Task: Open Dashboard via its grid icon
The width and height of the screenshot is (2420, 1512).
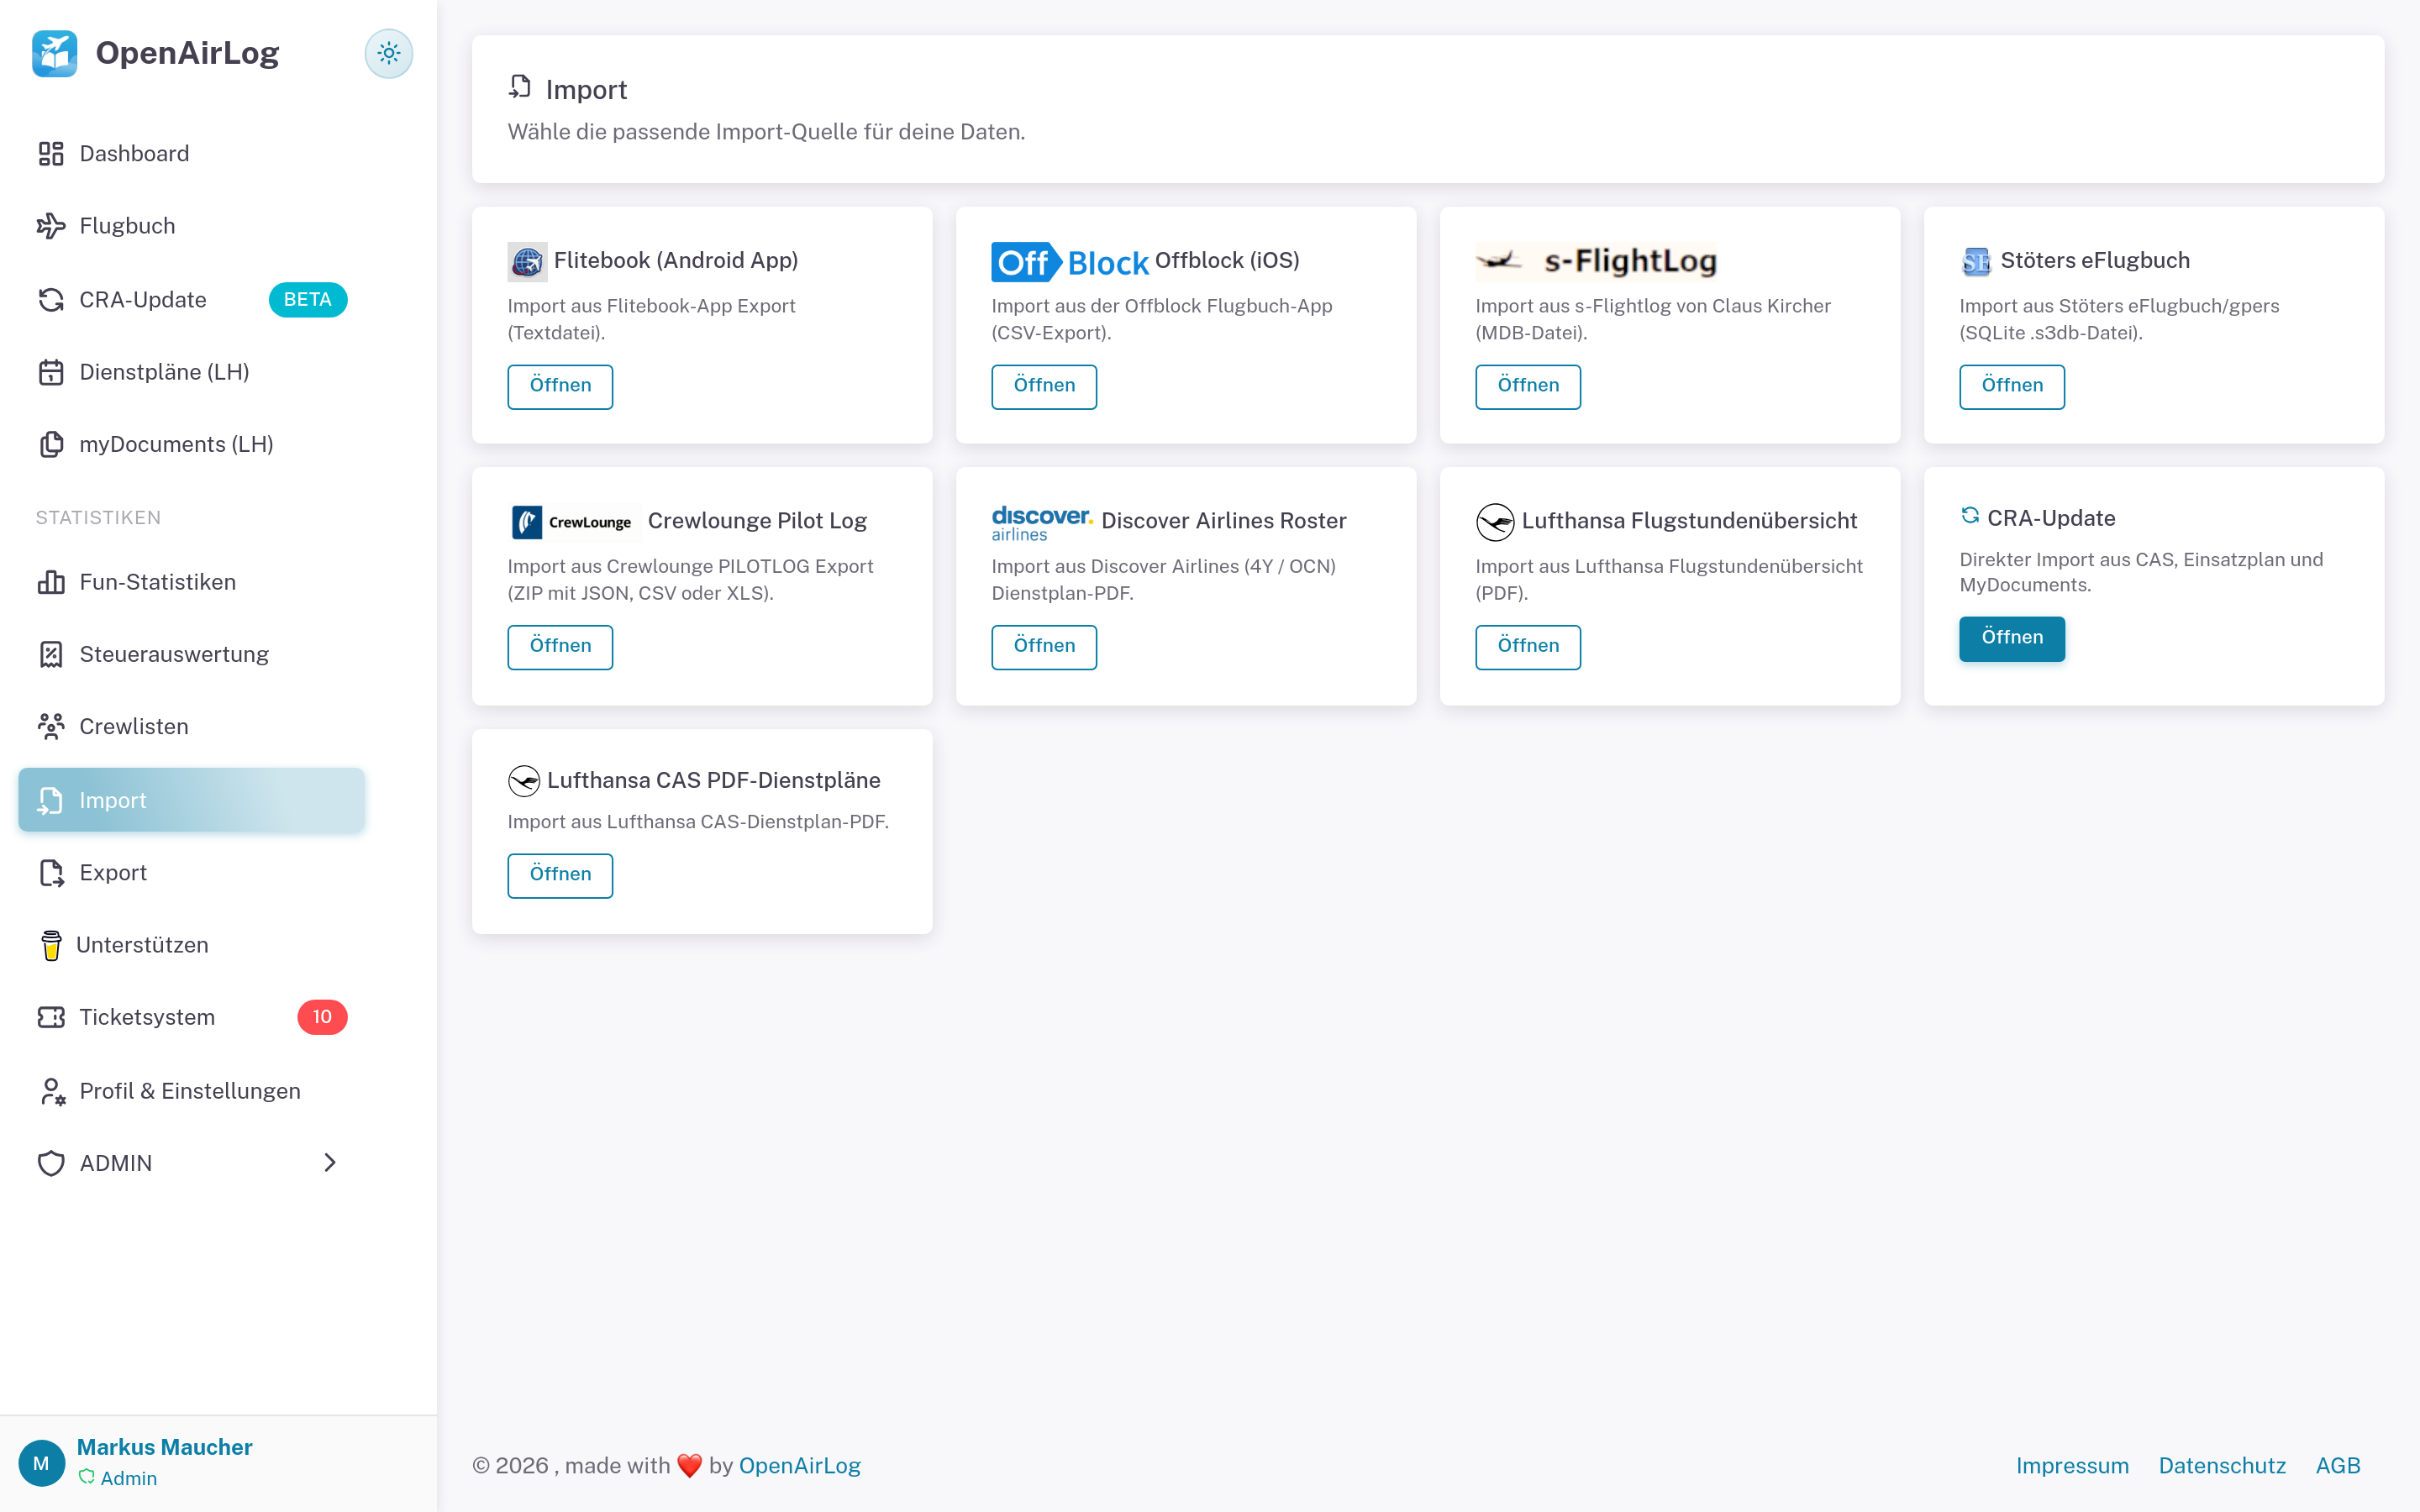Action: [51, 153]
